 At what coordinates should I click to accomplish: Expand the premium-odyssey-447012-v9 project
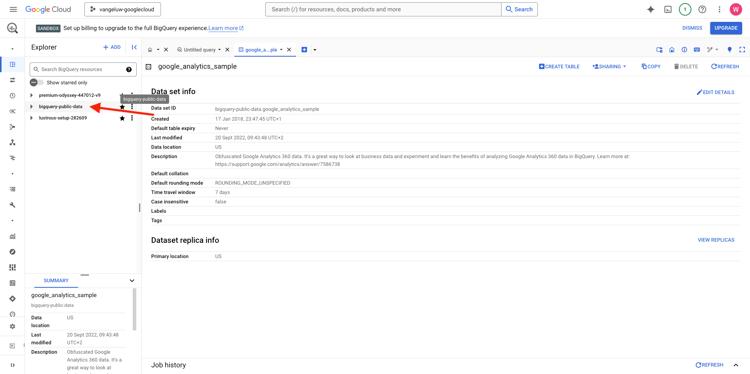[32, 95]
